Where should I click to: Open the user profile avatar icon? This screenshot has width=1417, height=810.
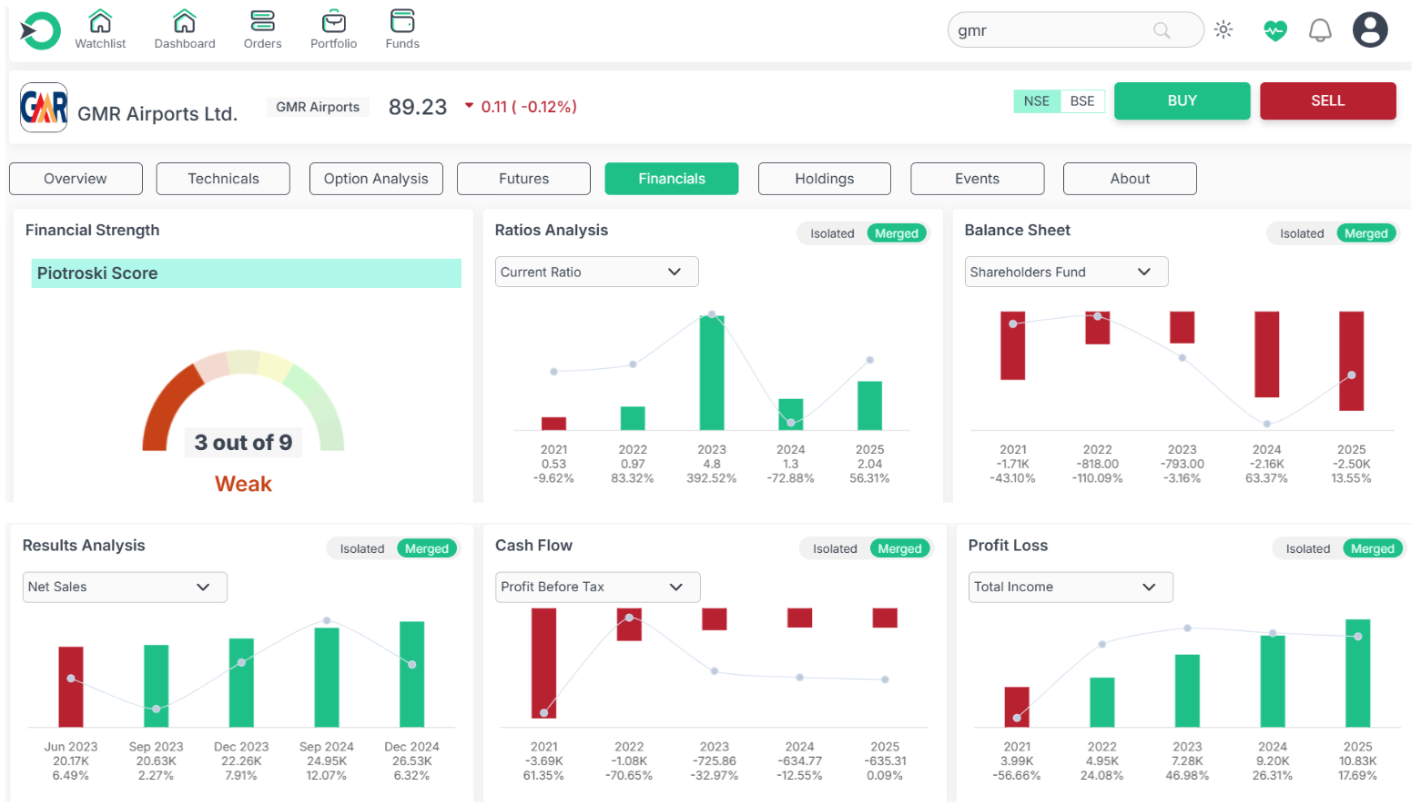pos(1370,30)
